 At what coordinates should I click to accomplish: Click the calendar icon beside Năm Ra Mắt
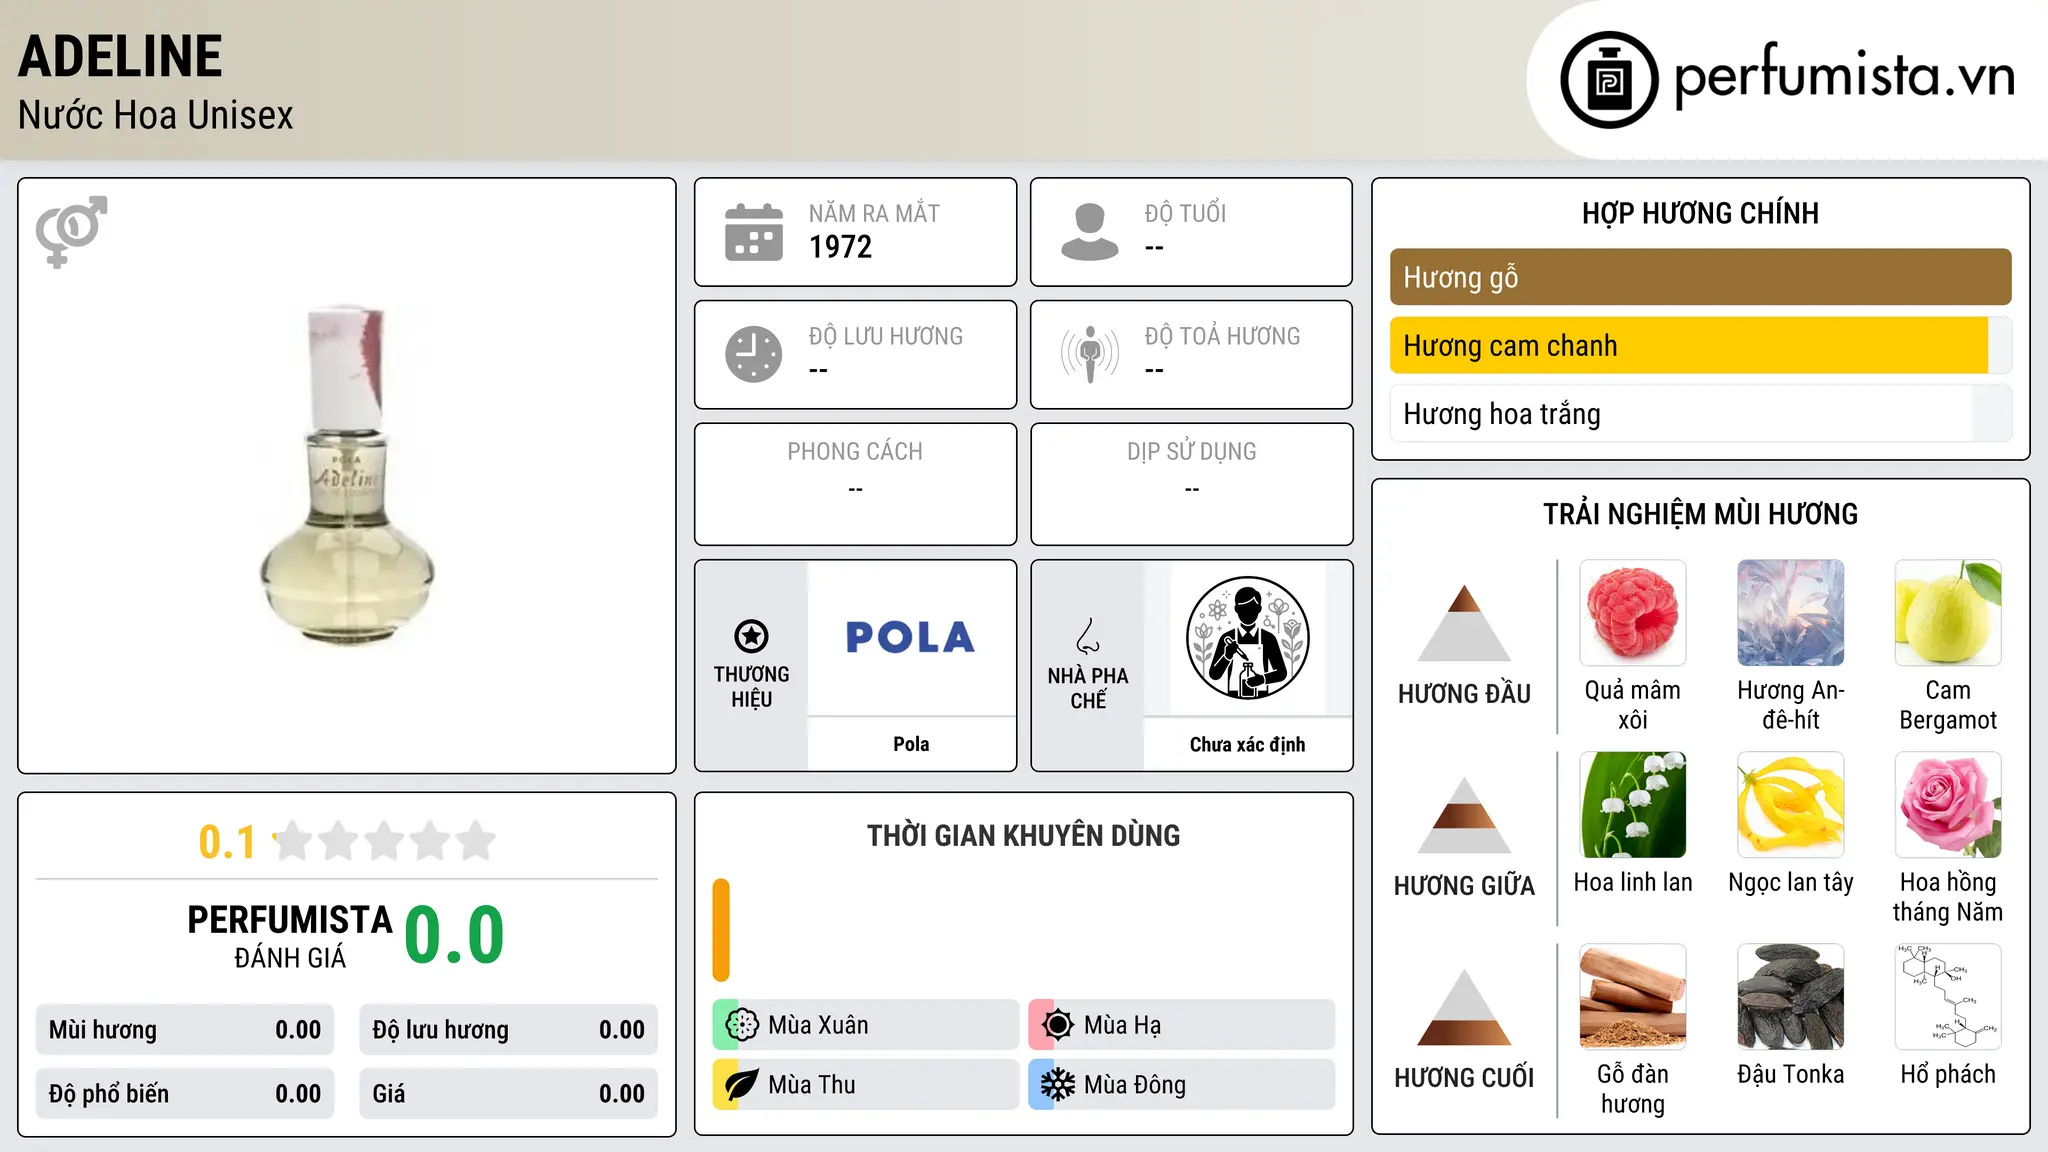point(754,232)
